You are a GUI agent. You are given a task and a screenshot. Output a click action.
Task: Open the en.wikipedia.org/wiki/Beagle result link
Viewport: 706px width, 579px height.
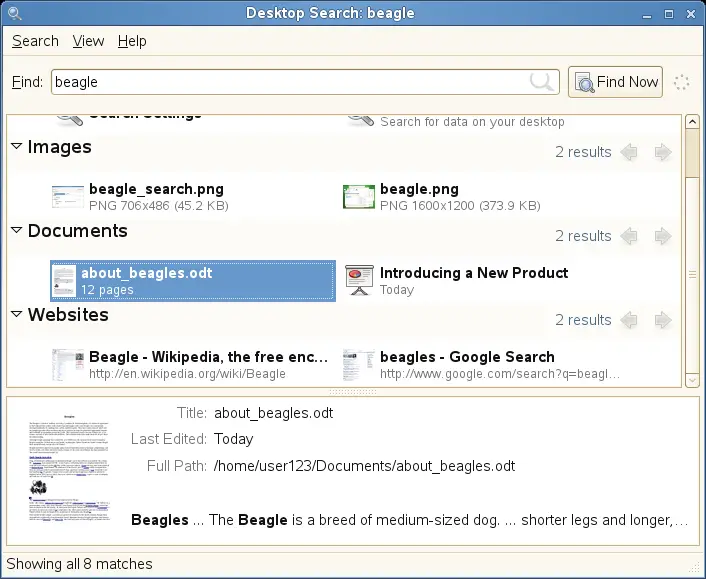coord(187,374)
